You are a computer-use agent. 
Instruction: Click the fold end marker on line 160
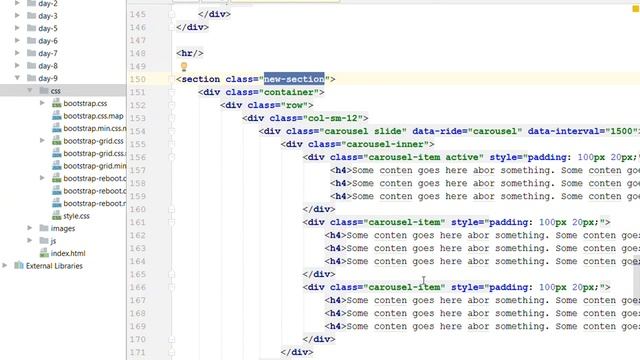pyautogui.click(x=172, y=209)
